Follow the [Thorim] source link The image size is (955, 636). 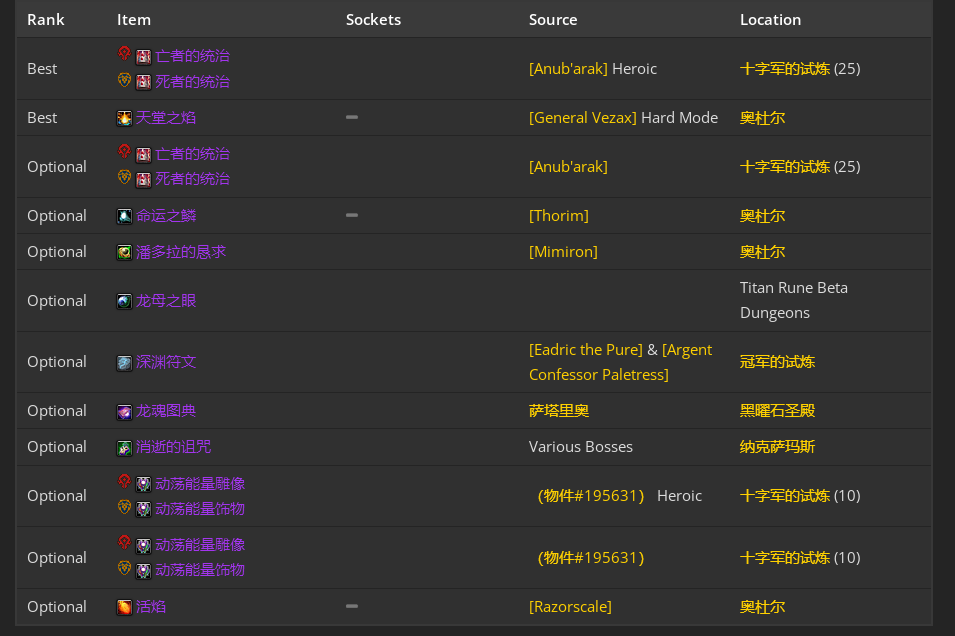coord(559,216)
